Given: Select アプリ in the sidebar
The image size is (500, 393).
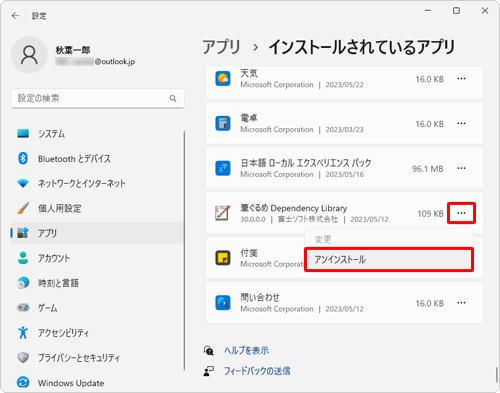Looking at the screenshot, I should pyautogui.click(x=97, y=233).
